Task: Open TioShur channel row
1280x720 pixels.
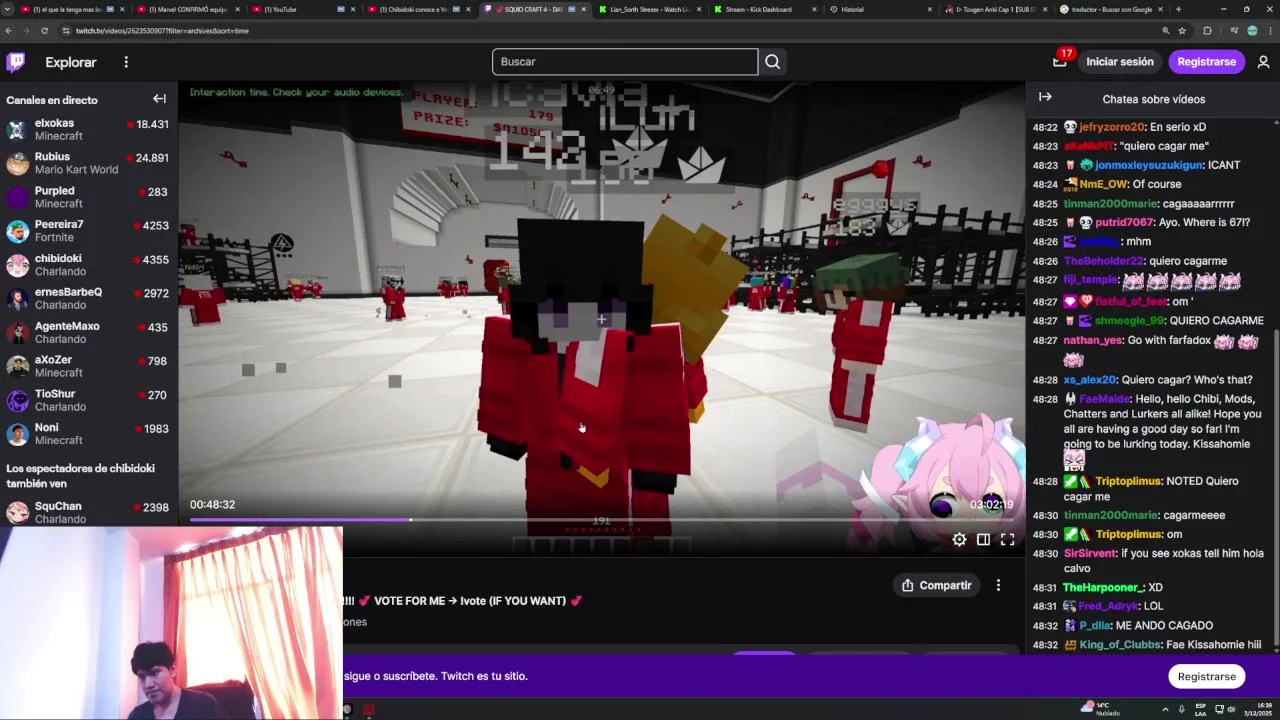Action: (x=89, y=400)
